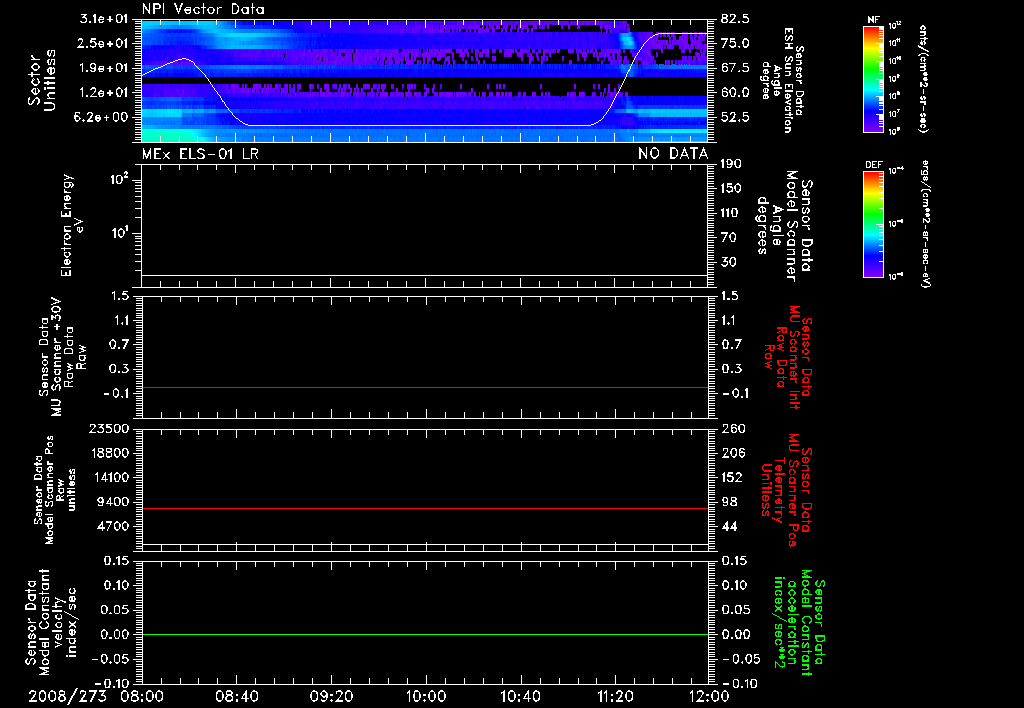Screen dimensions: 1024x708
Task: Click the red 'MU Scanner Pos Telemetry' label
Action: [786, 490]
